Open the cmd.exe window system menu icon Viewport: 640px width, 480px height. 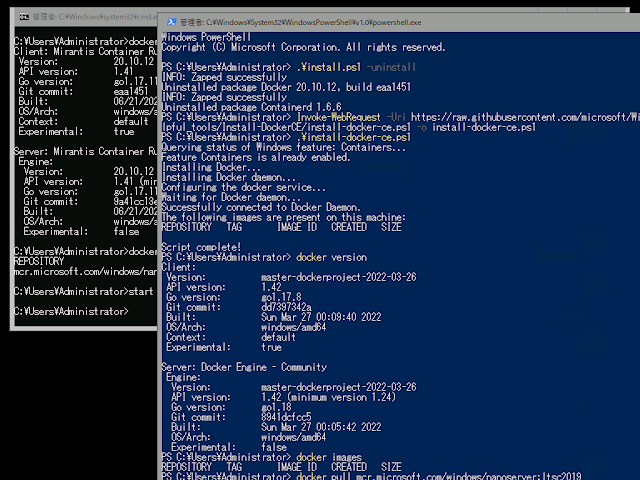[24, 17]
